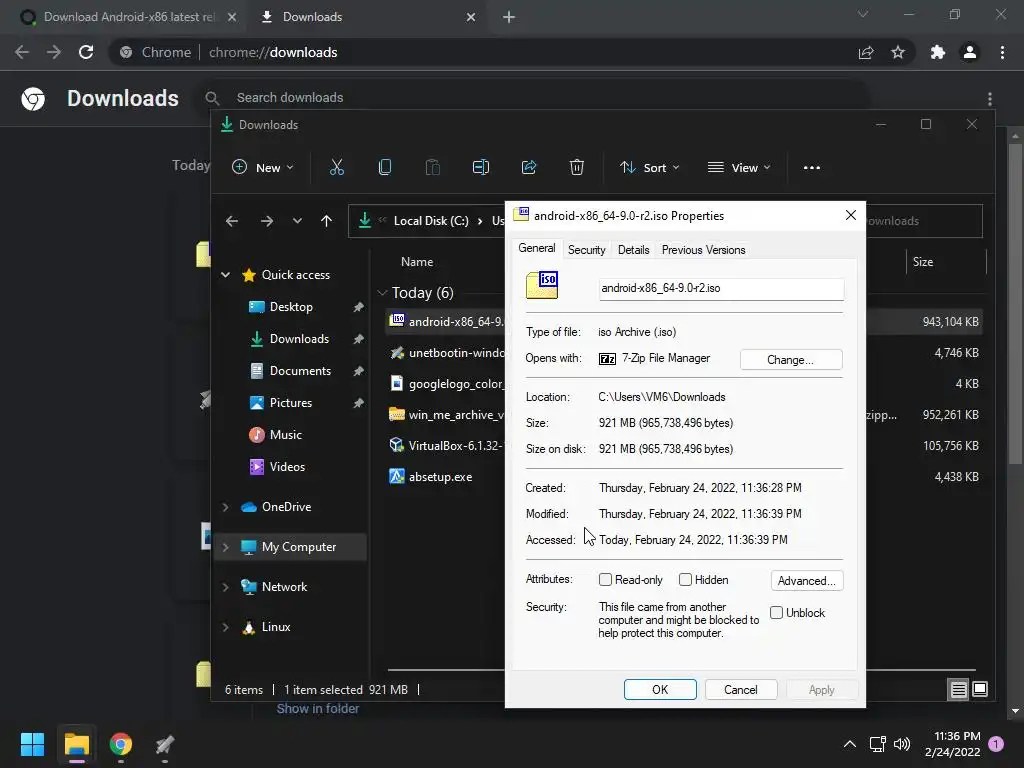The image size is (1024, 768).
Task: Open the View dropdown menu
Action: point(739,168)
